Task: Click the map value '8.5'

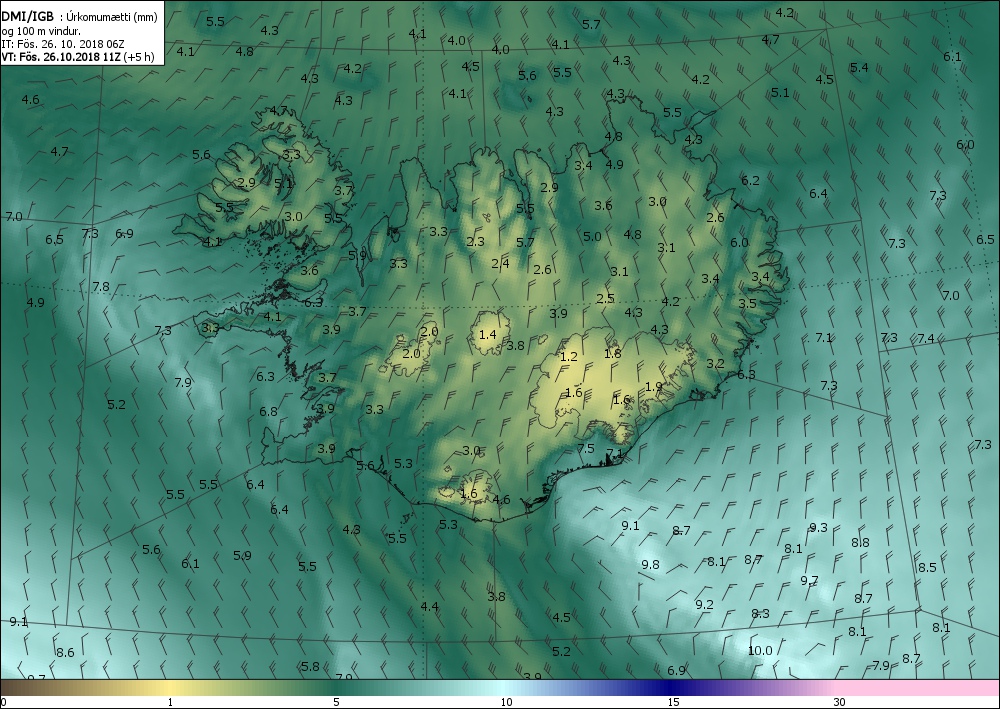Action: coord(927,567)
